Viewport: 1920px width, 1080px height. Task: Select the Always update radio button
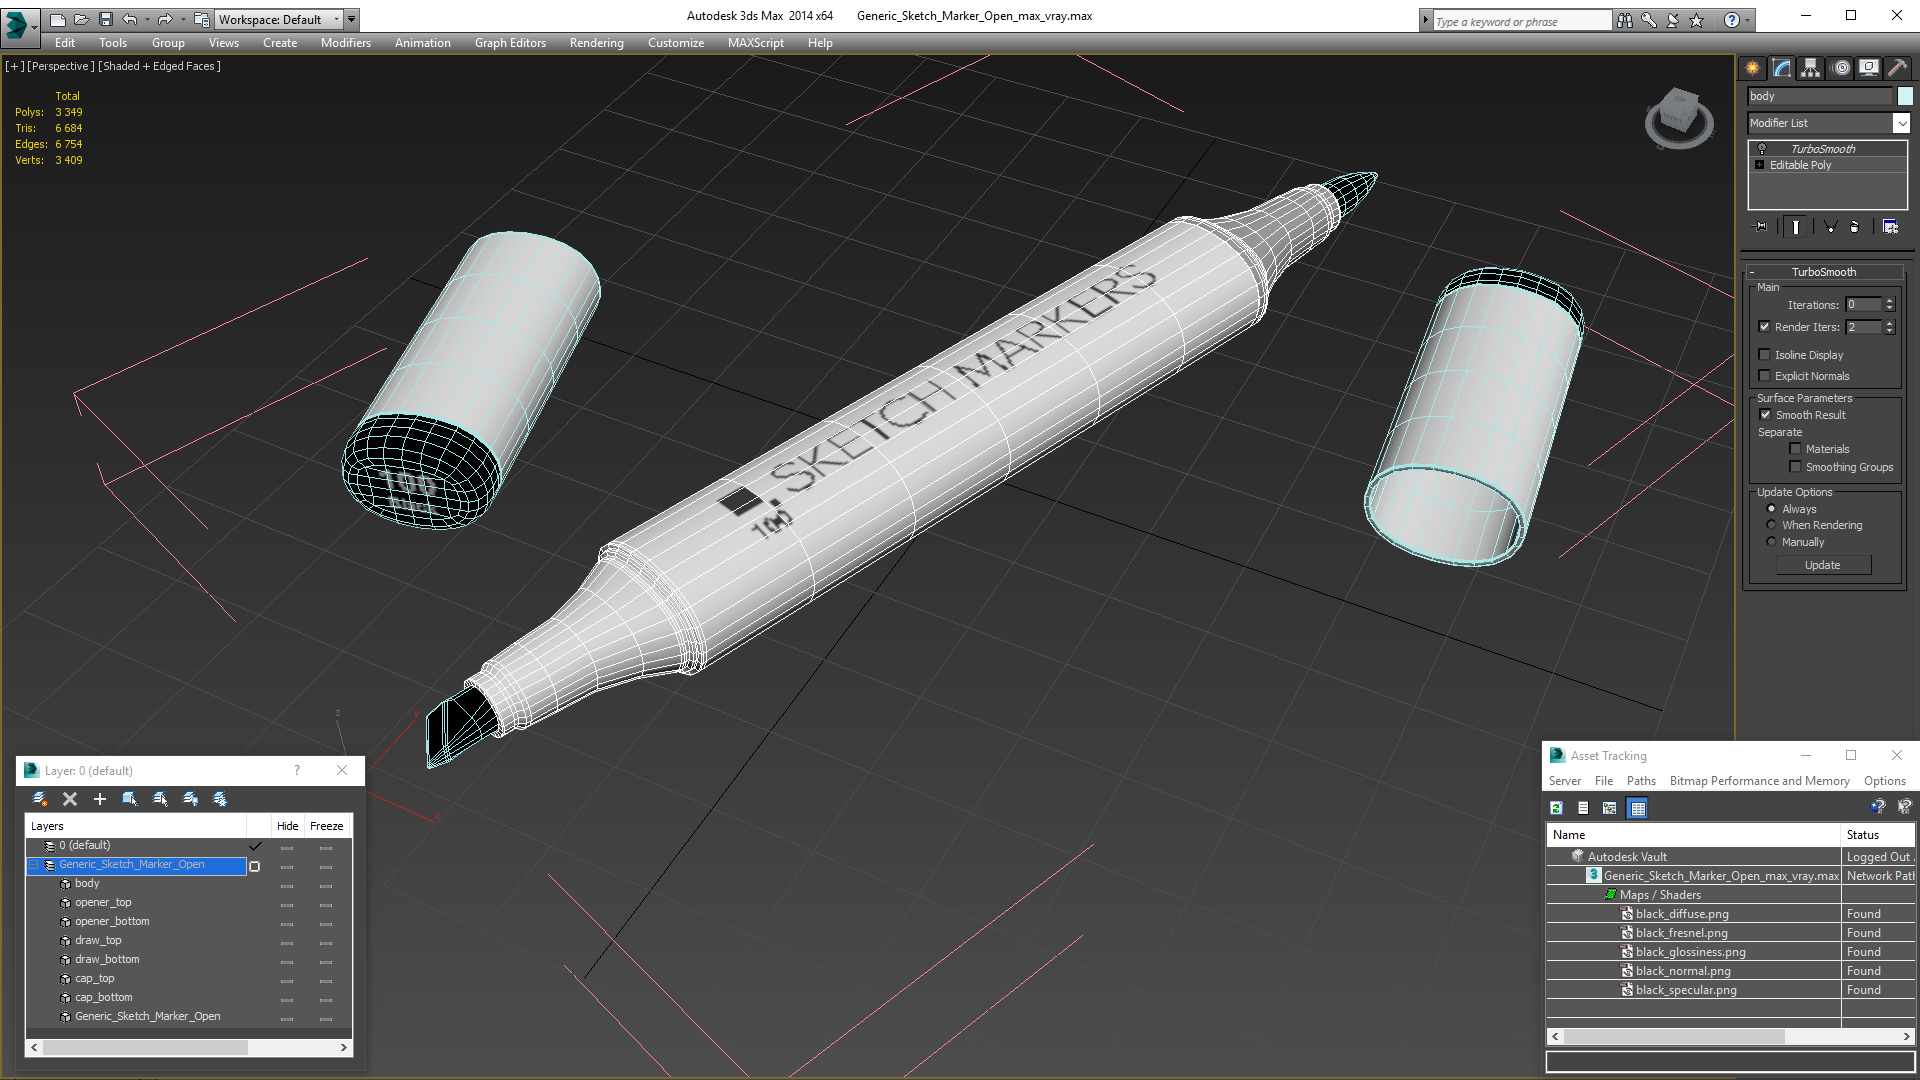[1772, 509]
